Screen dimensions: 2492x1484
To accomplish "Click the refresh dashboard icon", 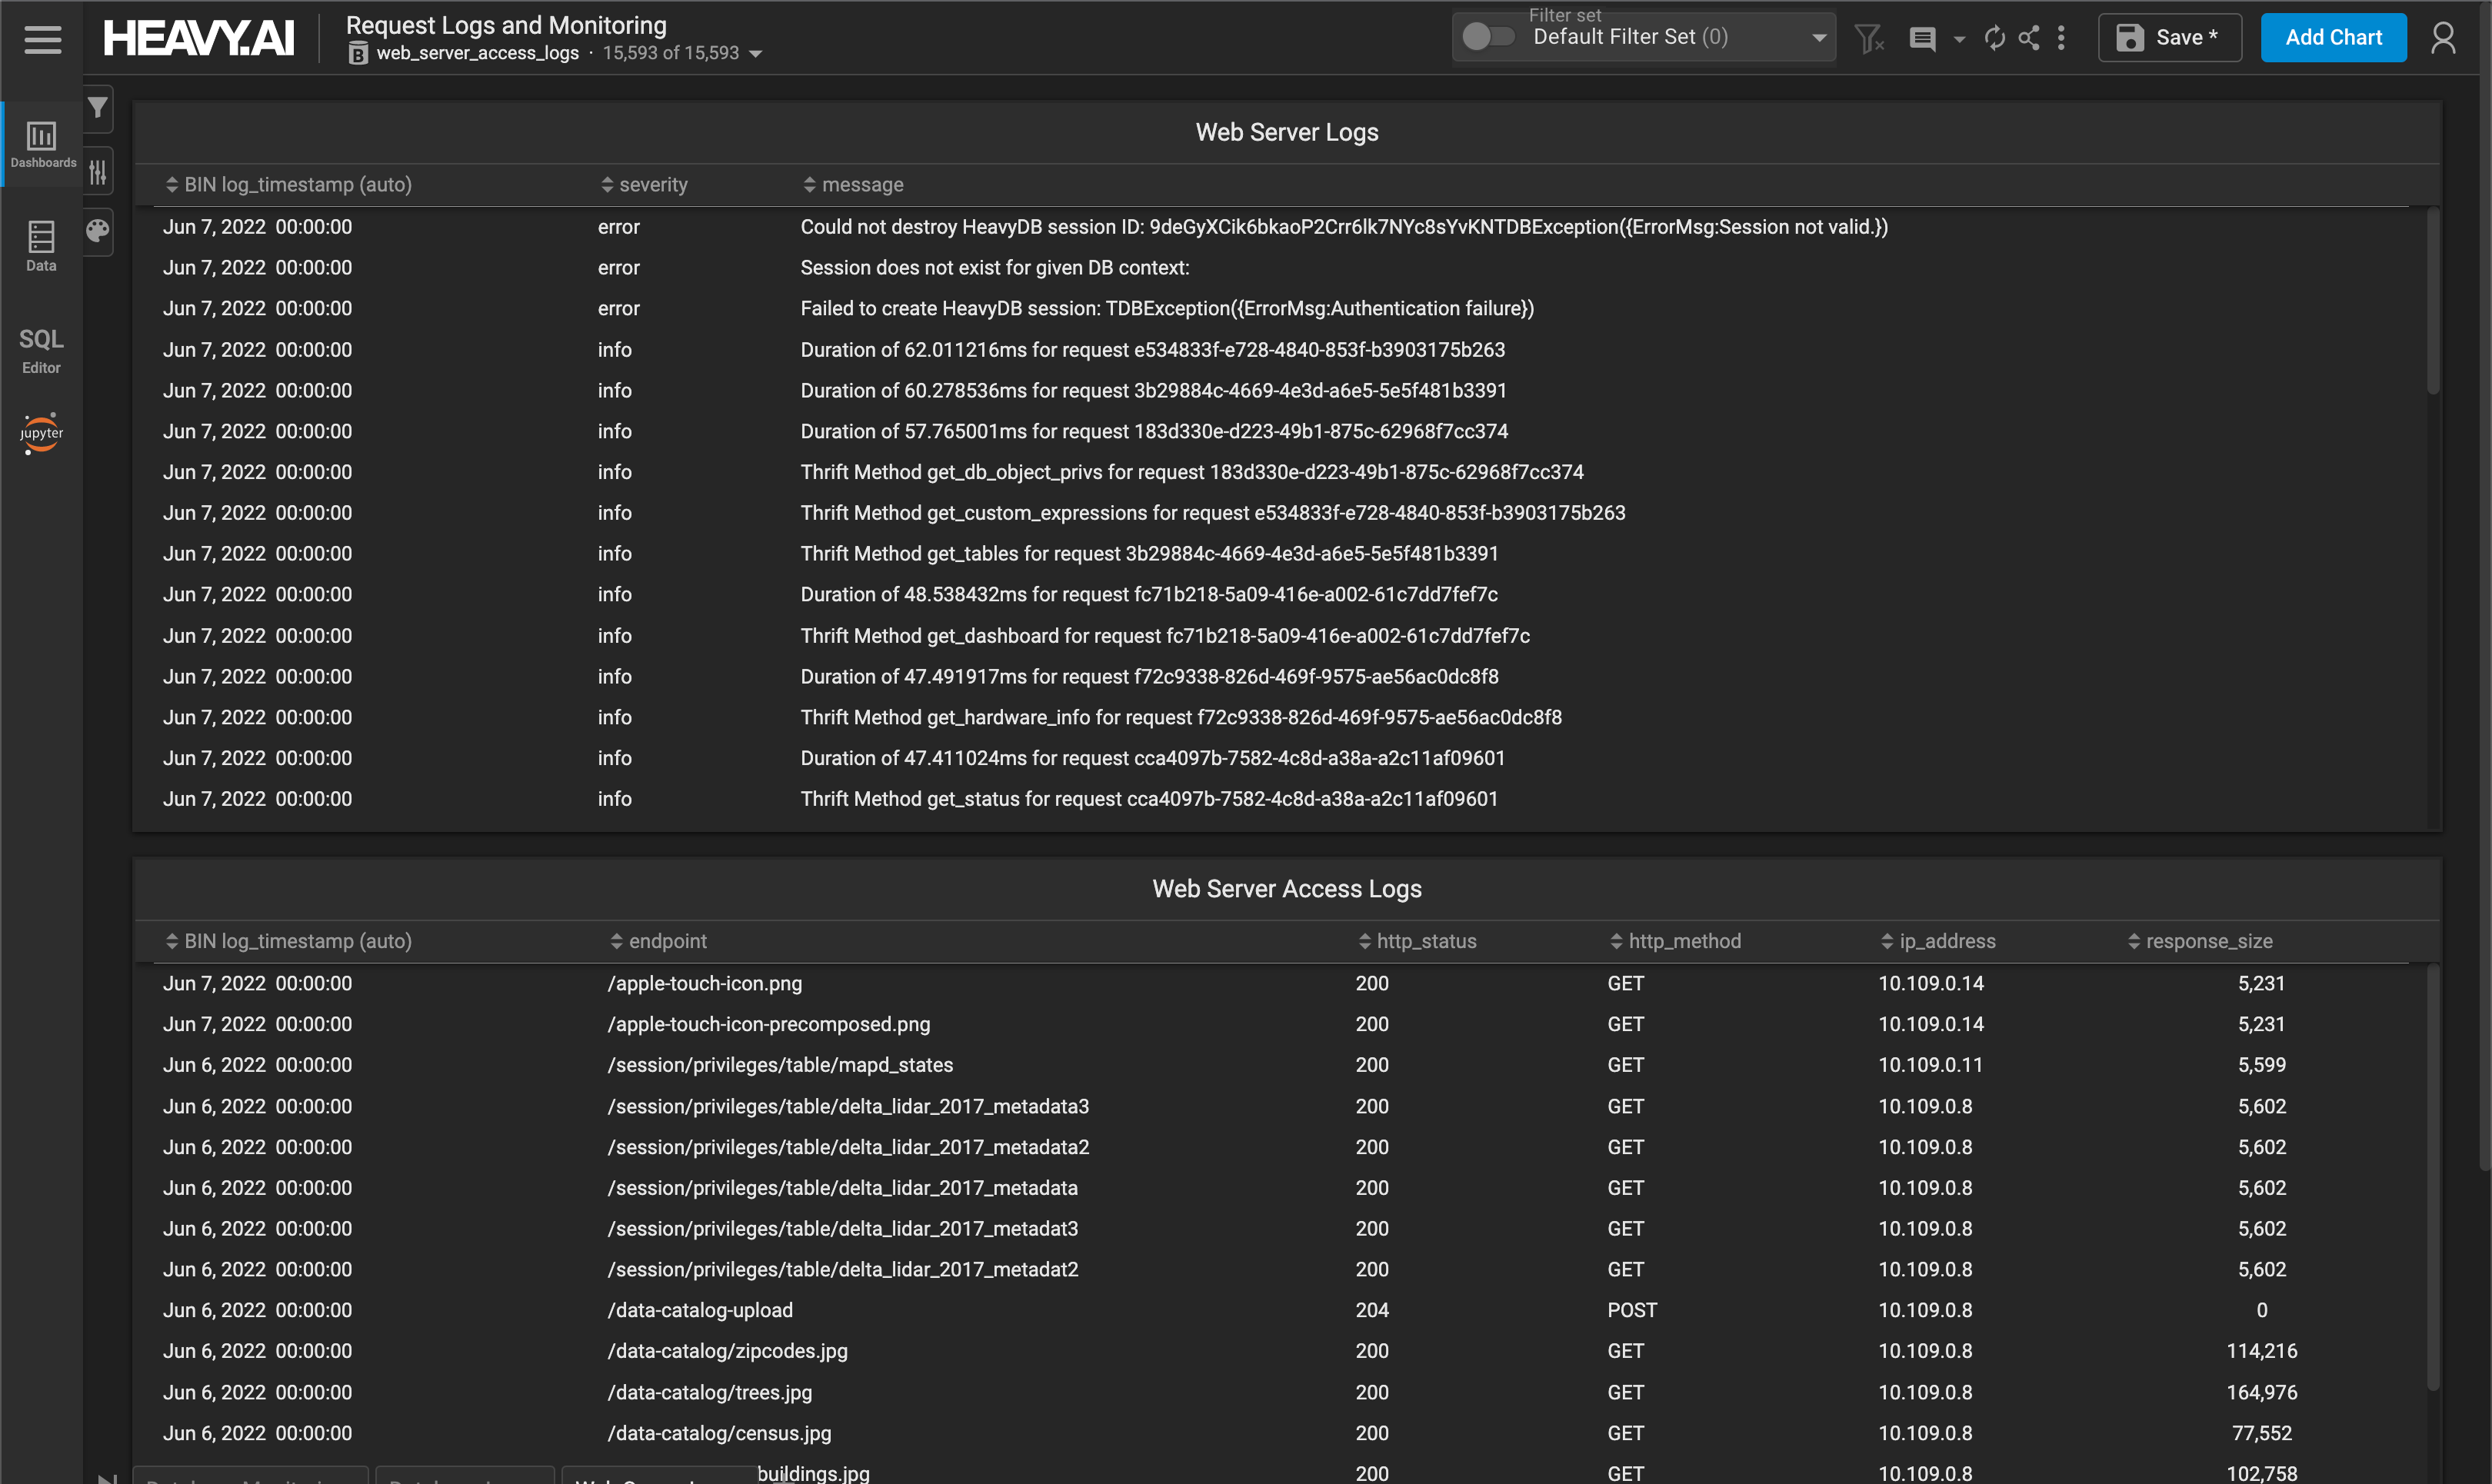I will [1994, 38].
